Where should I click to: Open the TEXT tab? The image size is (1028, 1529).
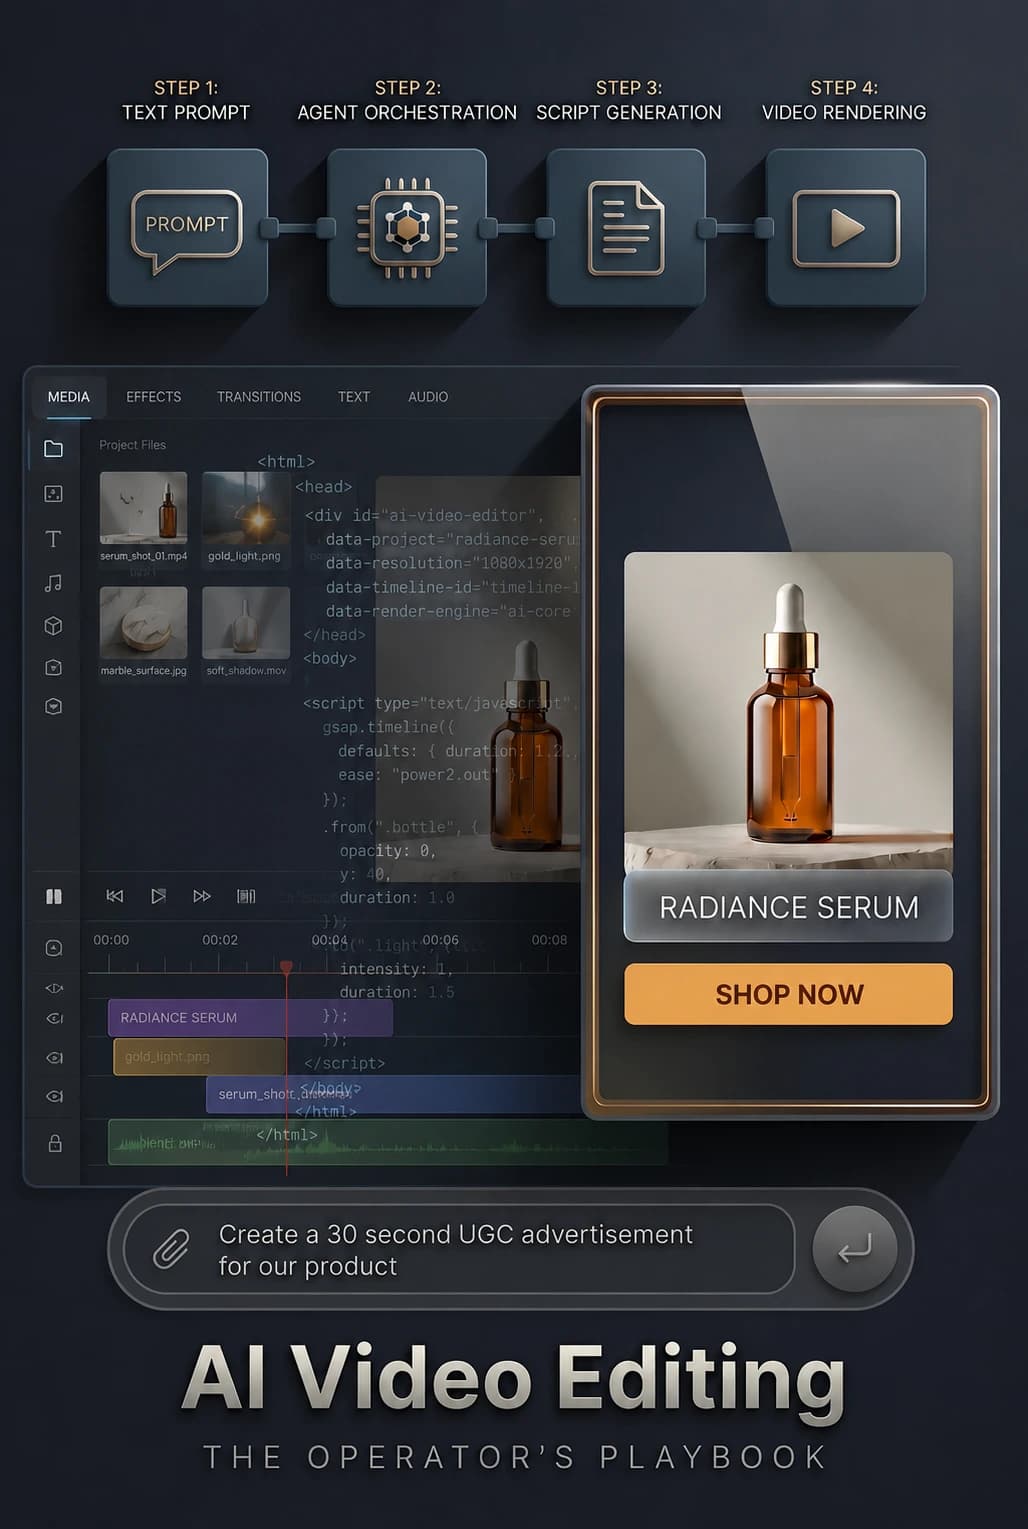(x=354, y=397)
